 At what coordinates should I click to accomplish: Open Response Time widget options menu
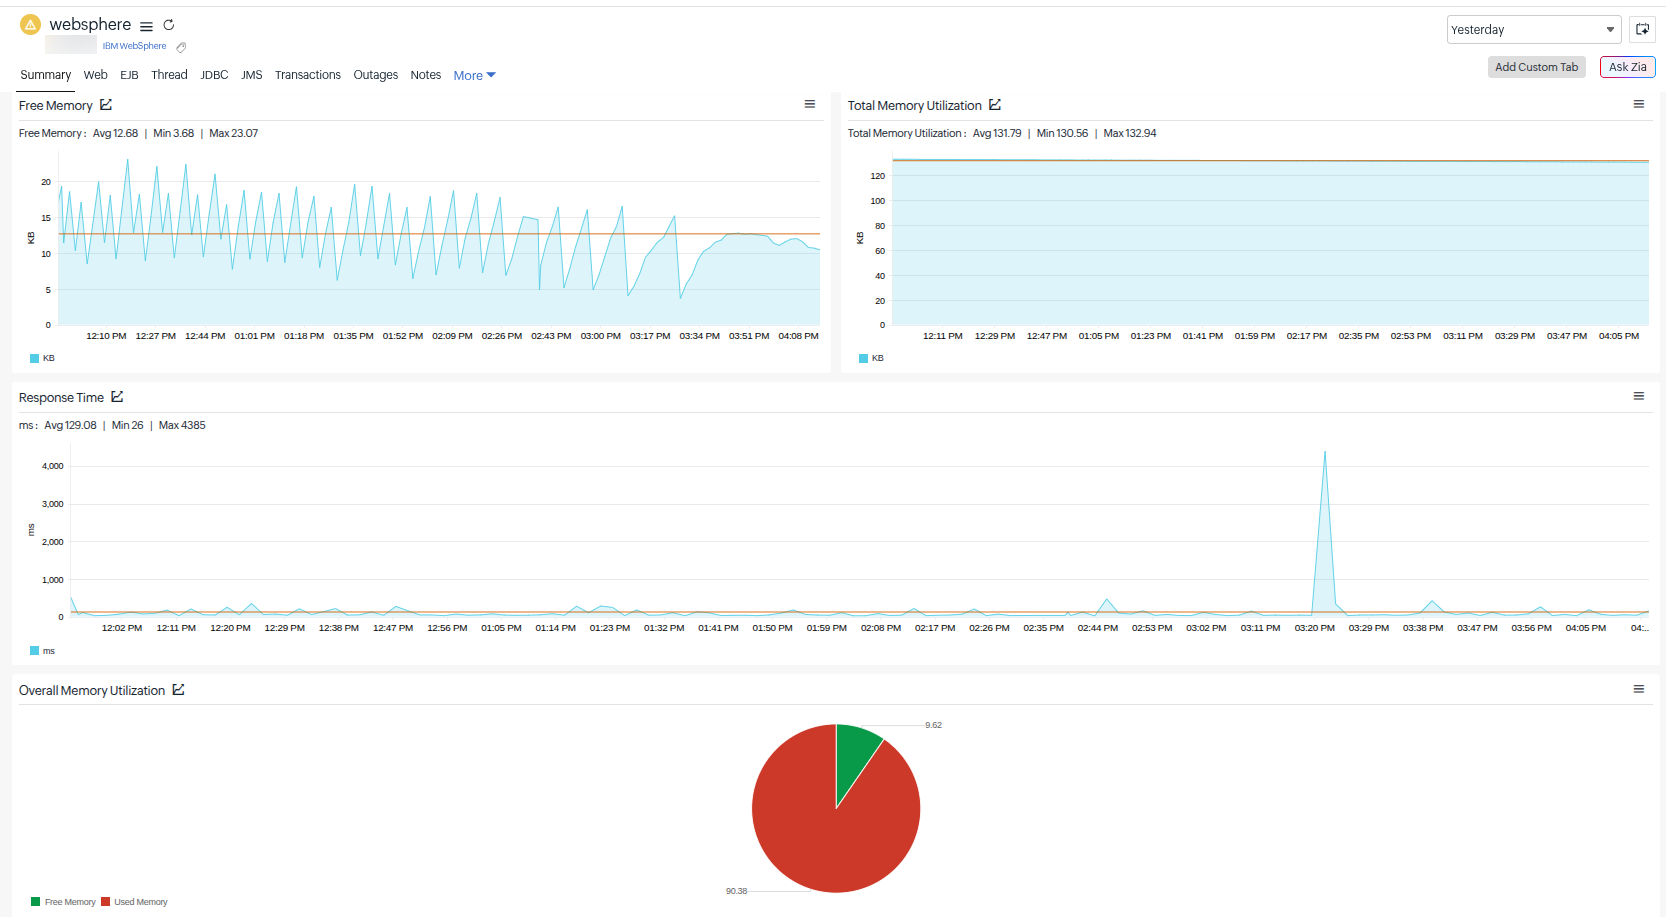(x=1639, y=396)
